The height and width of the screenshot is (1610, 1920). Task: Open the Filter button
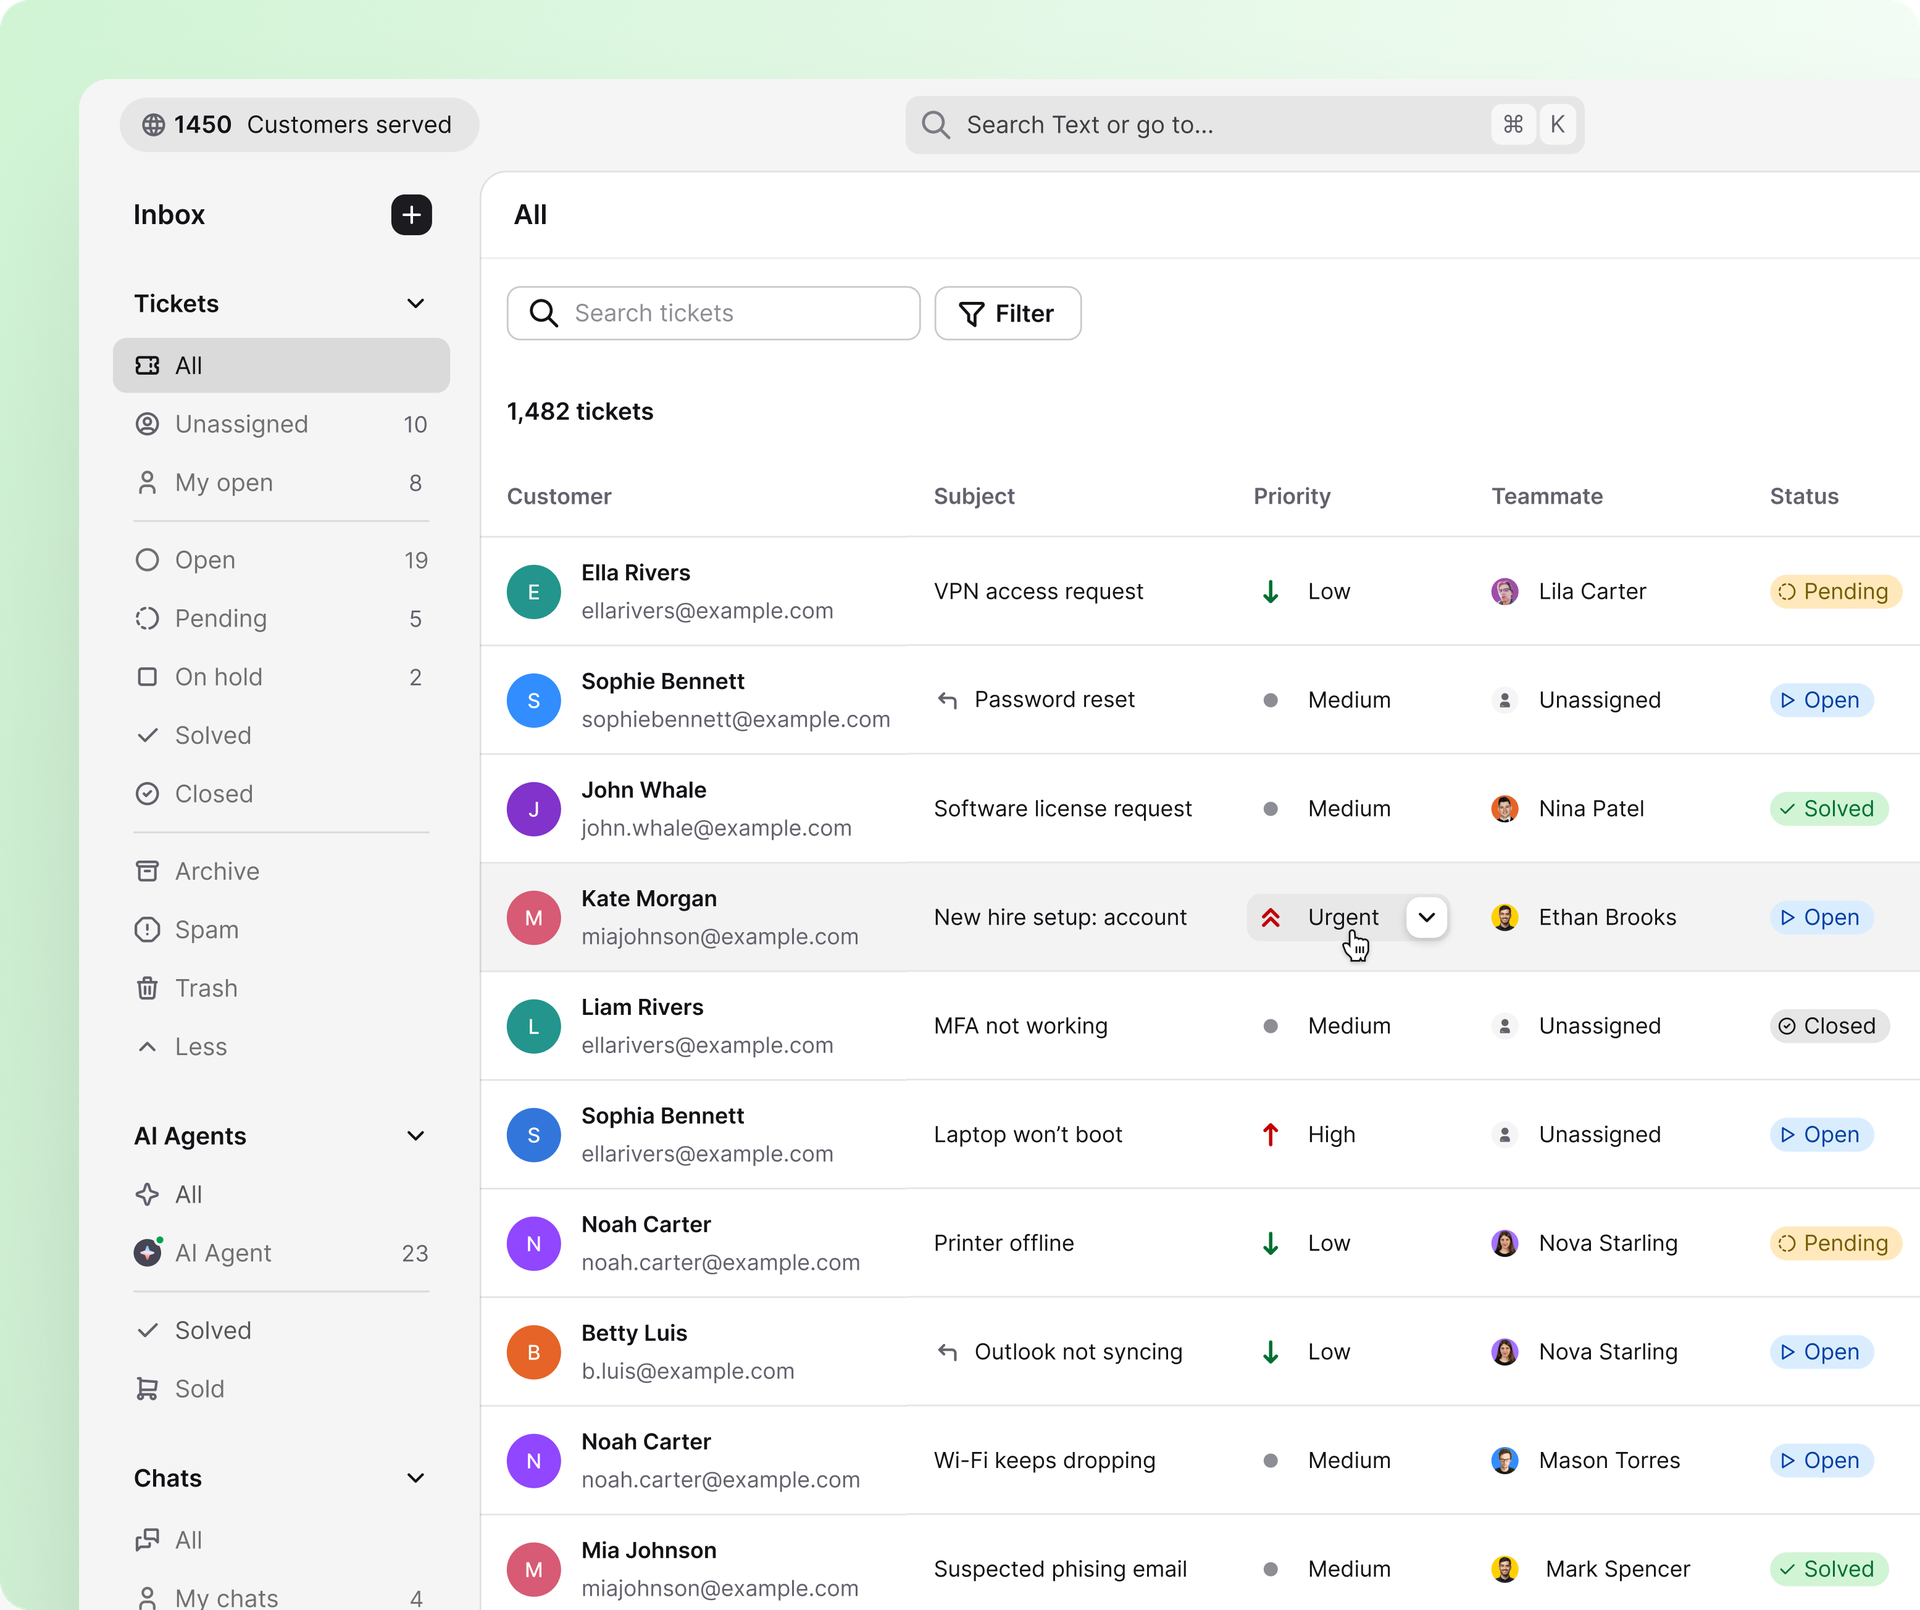click(1007, 314)
